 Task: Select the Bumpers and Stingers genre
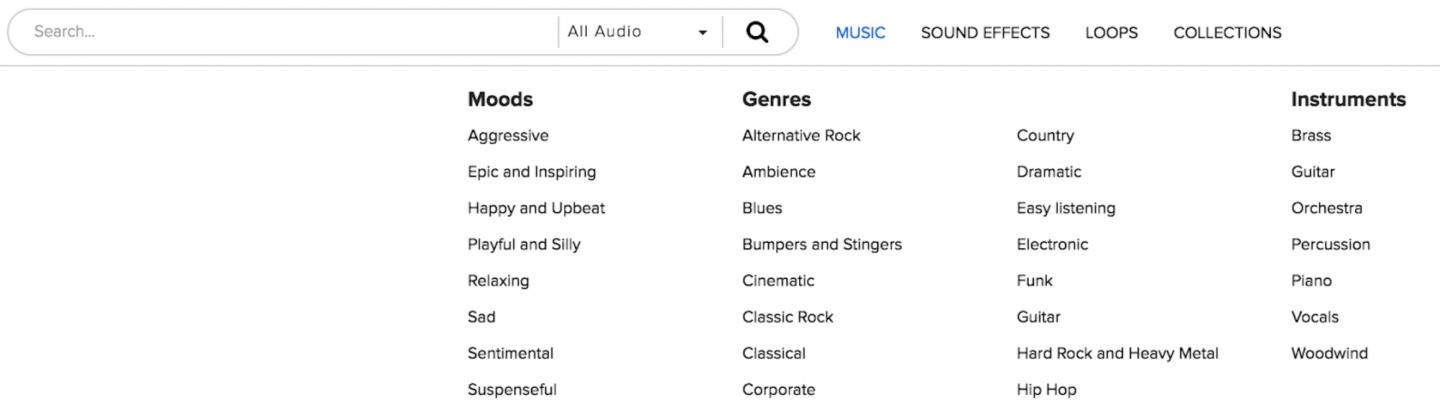tap(822, 244)
